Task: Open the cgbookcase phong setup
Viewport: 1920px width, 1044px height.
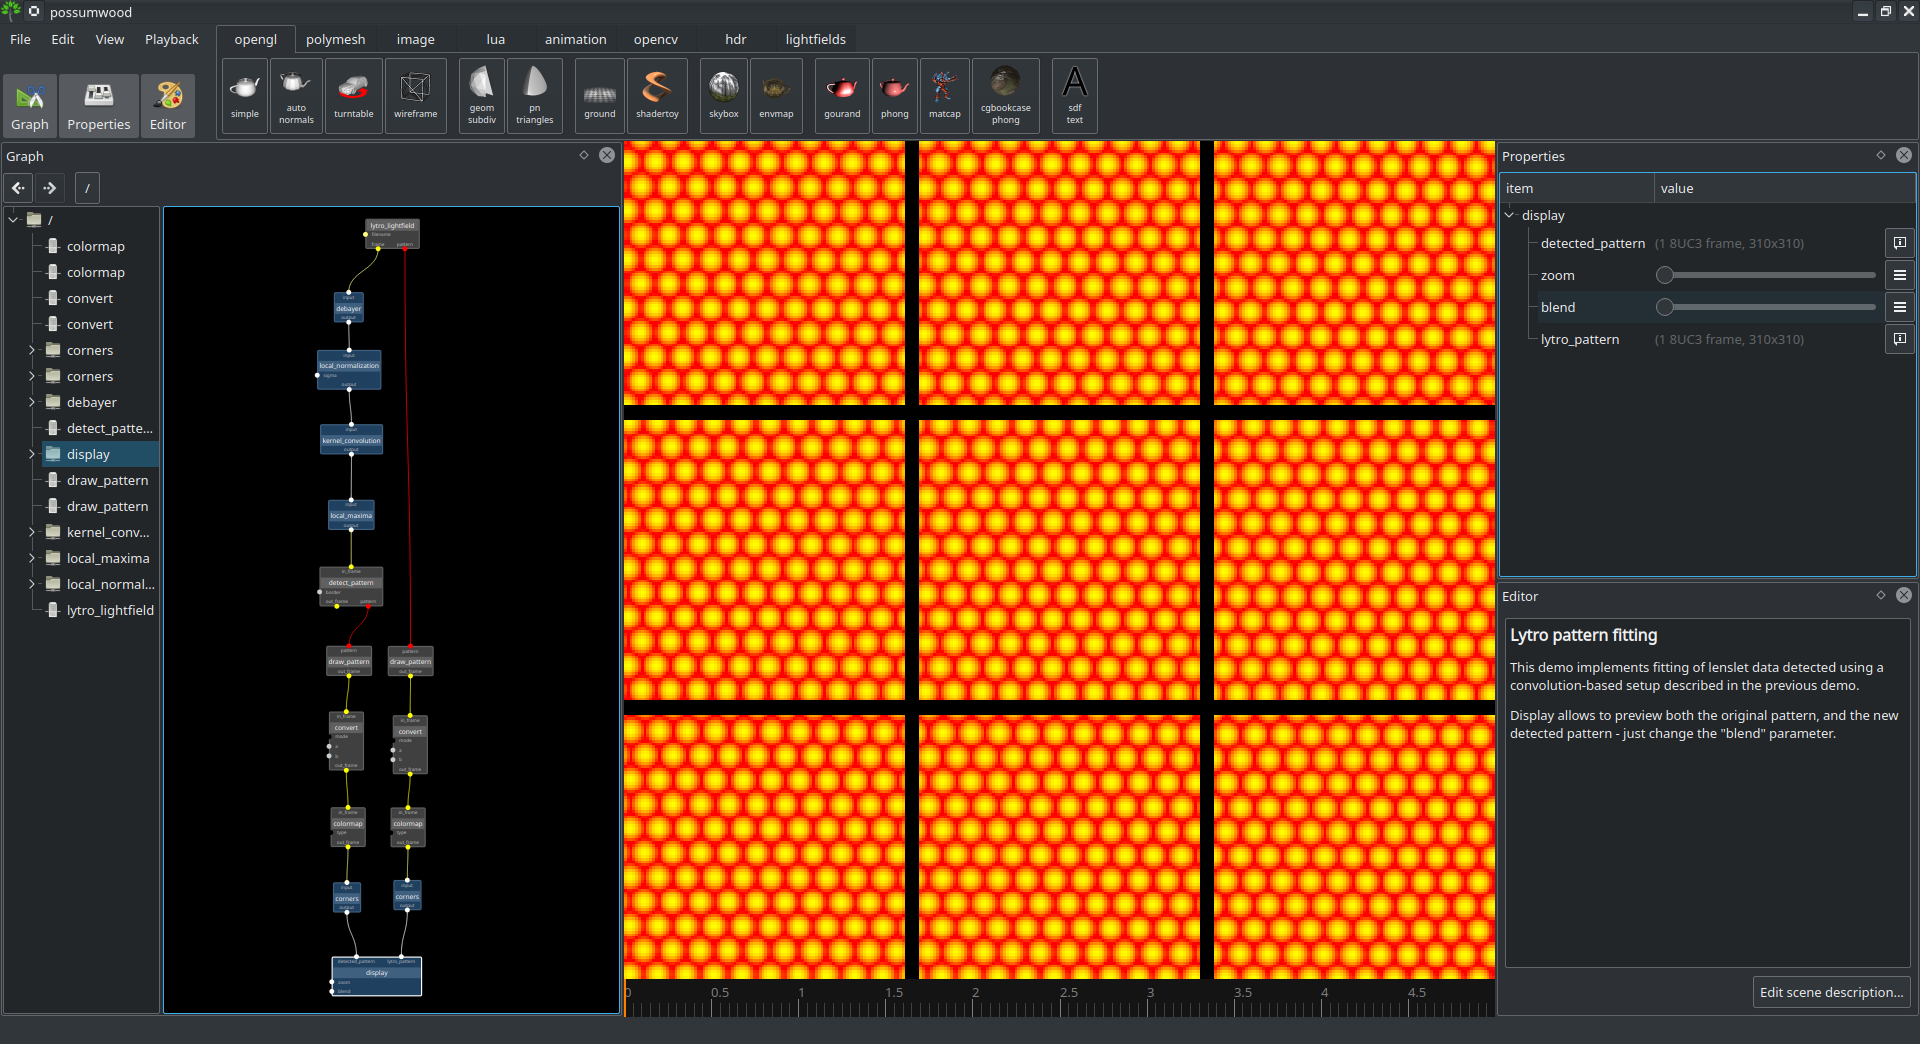Action: click(x=1006, y=96)
